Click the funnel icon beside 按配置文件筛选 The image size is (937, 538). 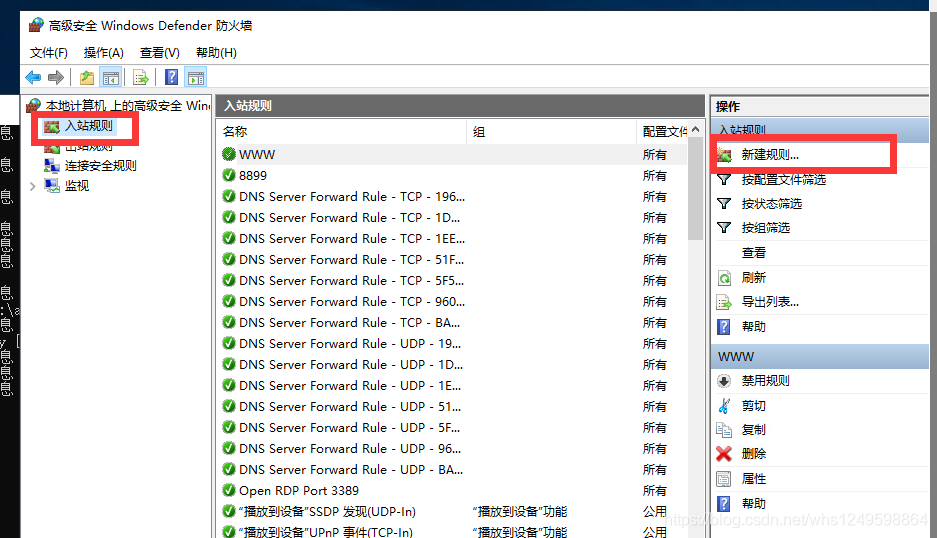(724, 179)
